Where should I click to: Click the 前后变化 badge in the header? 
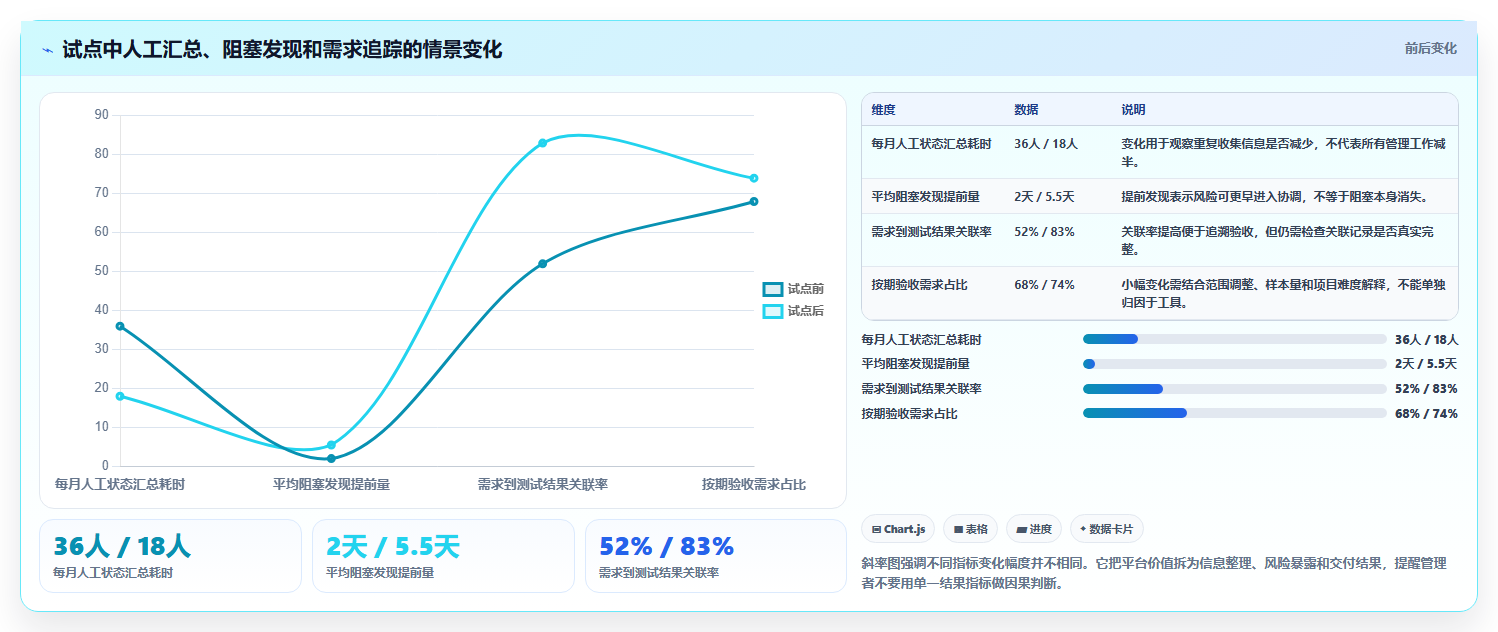click(1430, 48)
